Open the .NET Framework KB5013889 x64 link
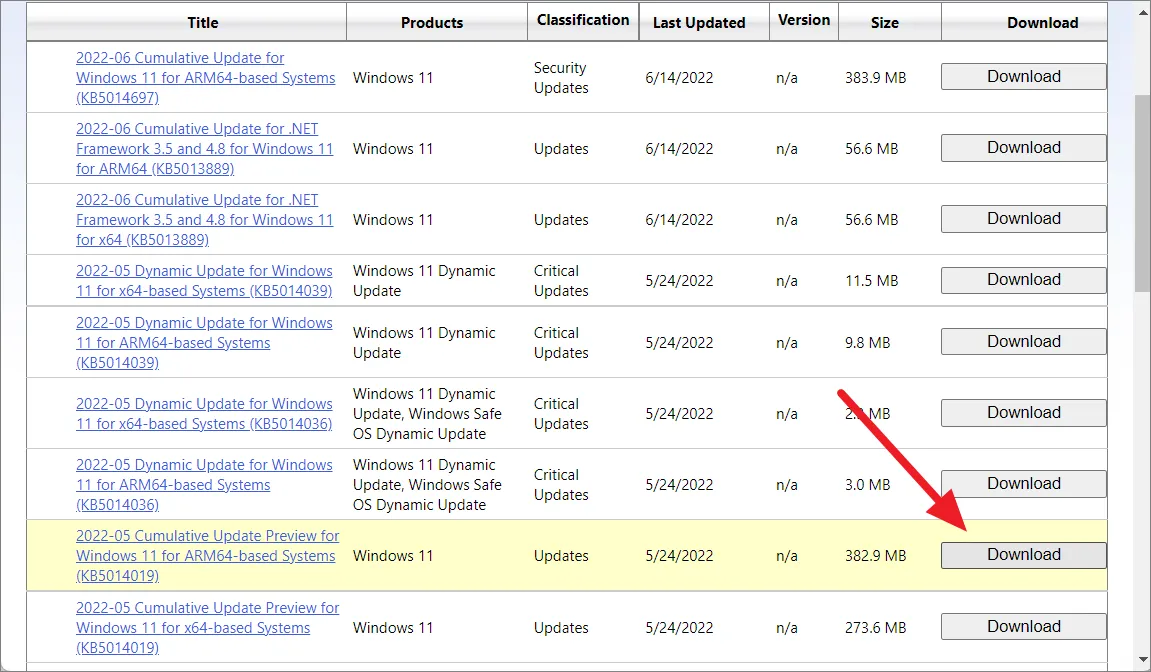Image resolution: width=1151 pixels, height=672 pixels. [204, 220]
